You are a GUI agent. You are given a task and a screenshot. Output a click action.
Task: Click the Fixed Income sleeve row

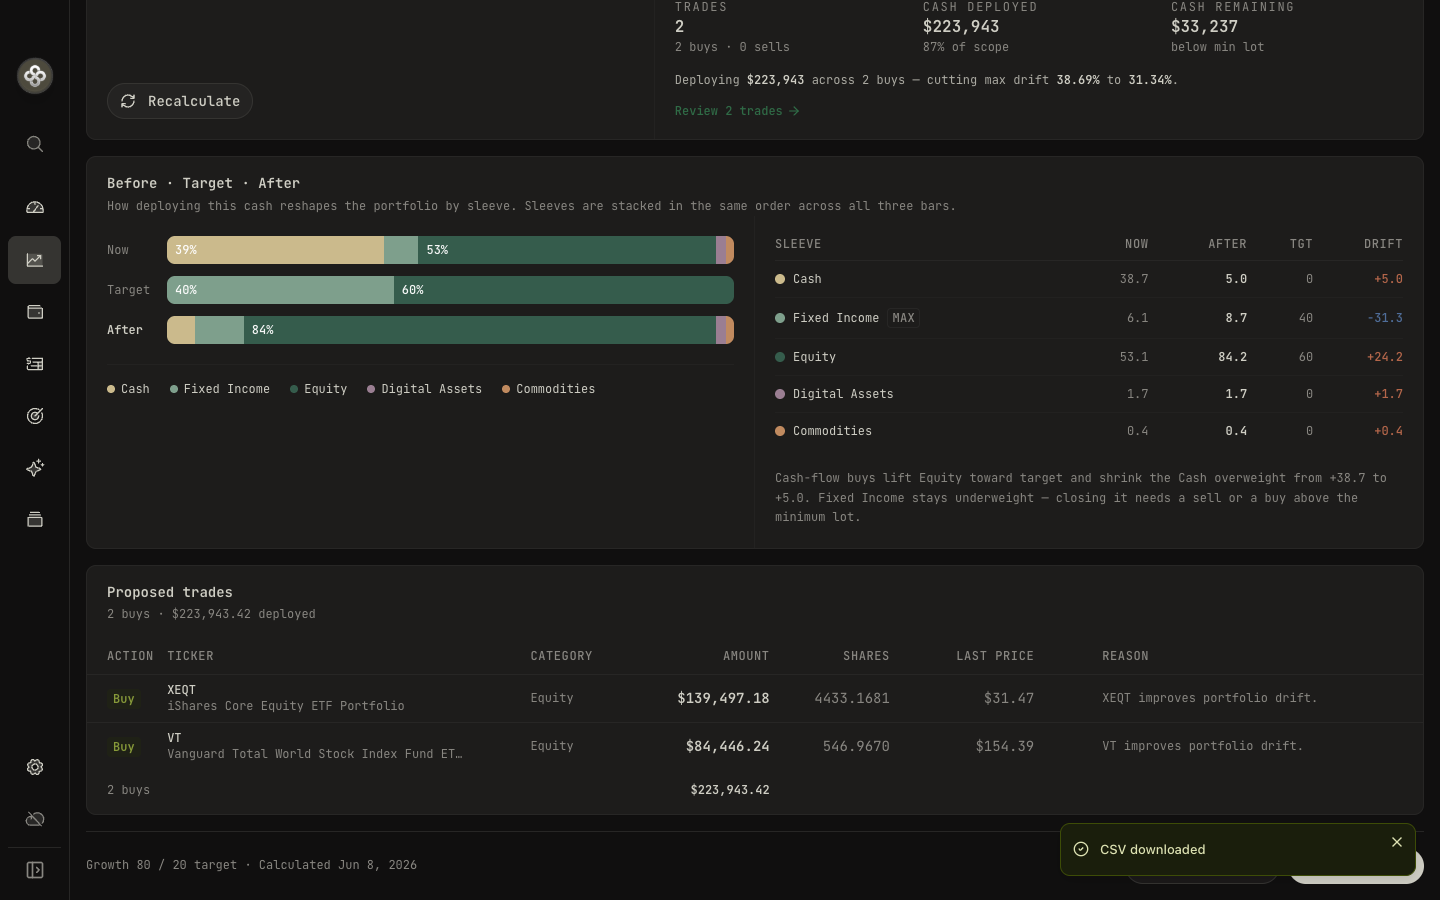pyautogui.click(x=1088, y=318)
